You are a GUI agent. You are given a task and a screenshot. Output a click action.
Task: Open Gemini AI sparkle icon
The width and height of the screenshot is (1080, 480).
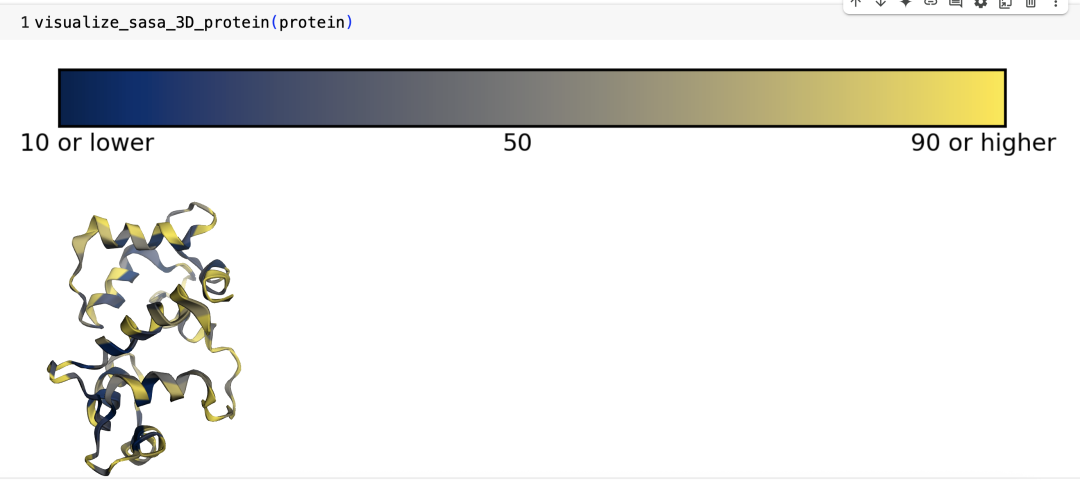tap(906, 3)
